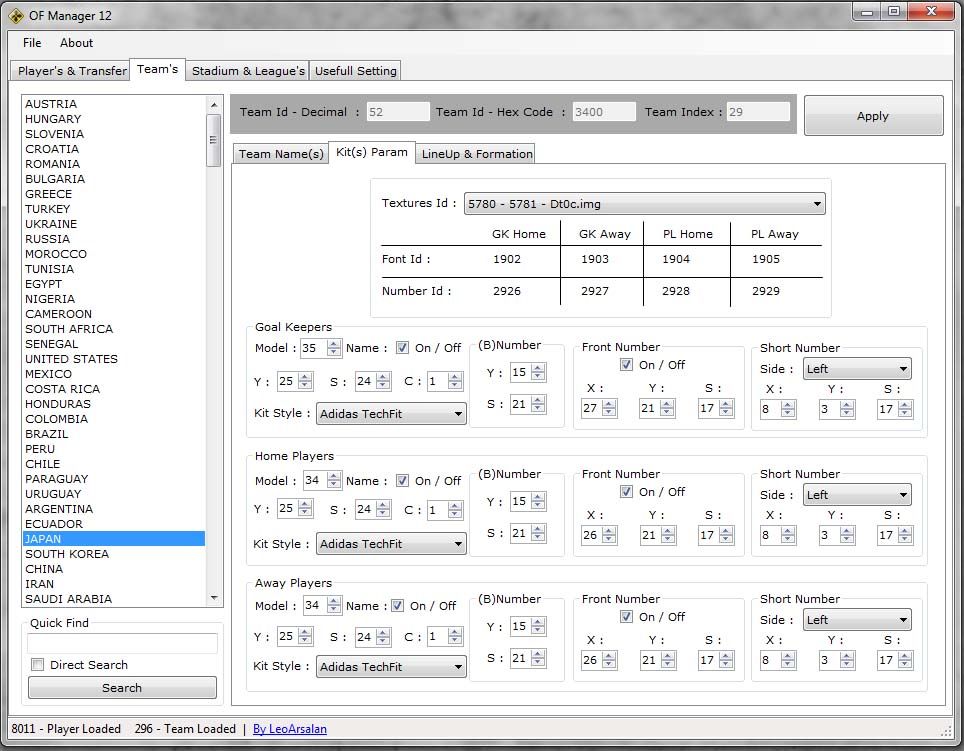Decrease the Home Players Model value
Screen dimensions: 964x751
coord(334,485)
